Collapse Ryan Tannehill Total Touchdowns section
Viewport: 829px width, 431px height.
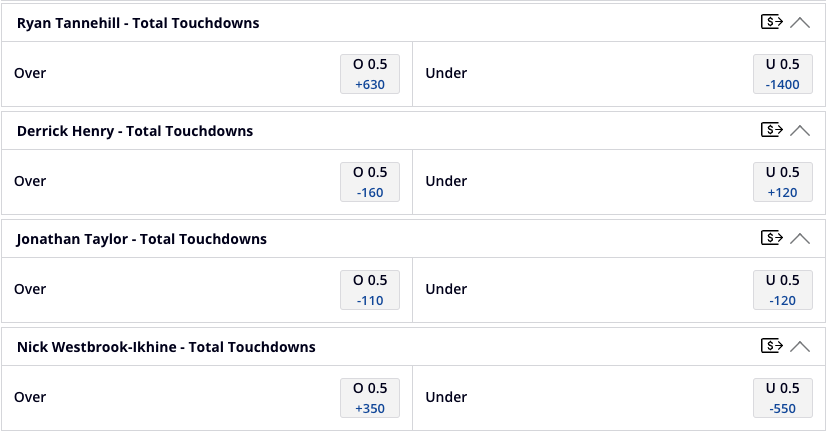pos(800,23)
